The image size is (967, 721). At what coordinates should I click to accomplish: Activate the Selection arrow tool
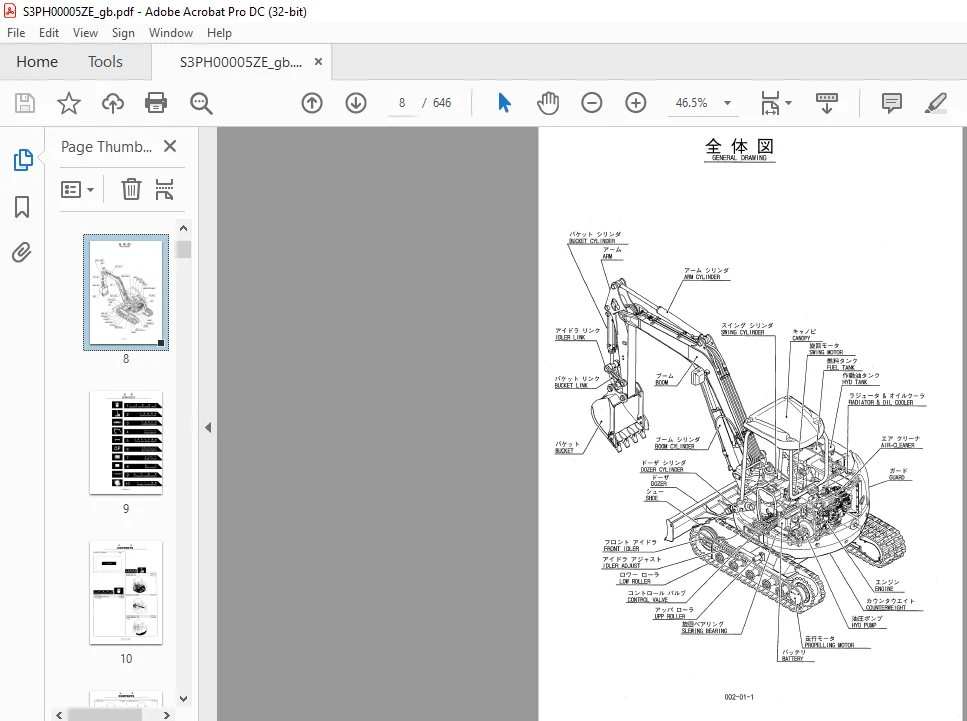[504, 103]
